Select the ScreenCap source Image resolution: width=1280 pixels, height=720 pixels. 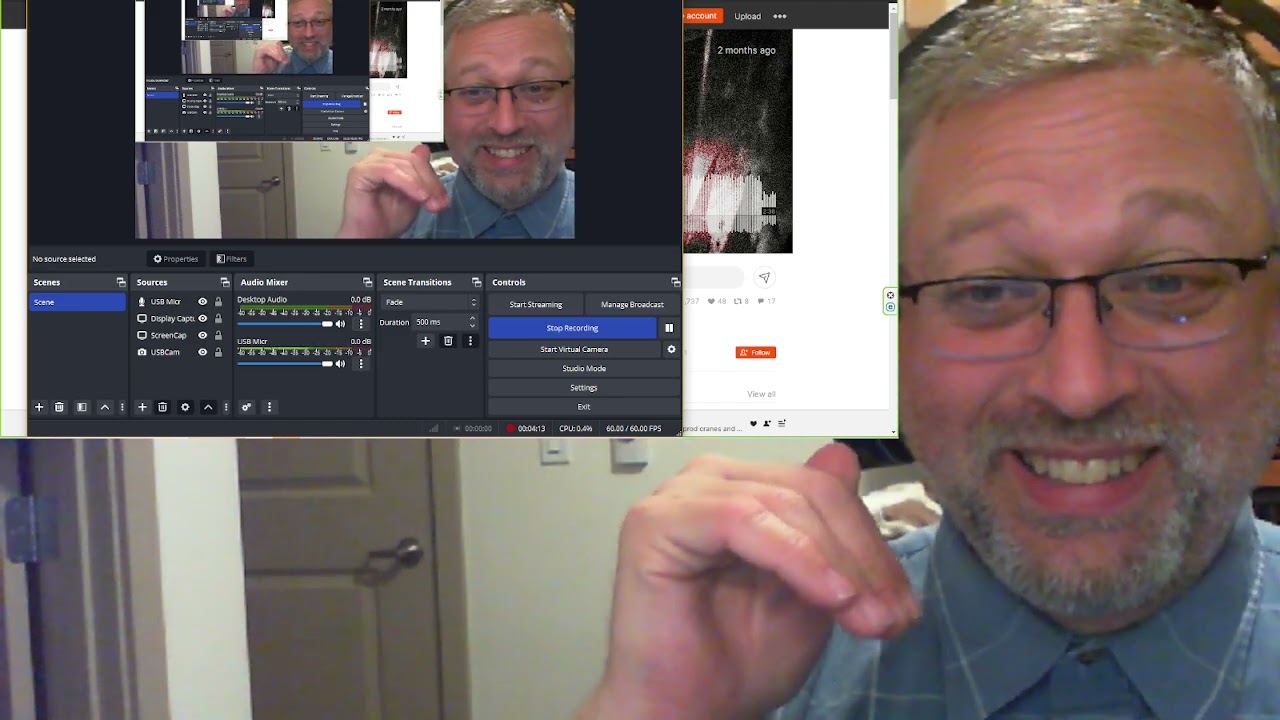click(168, 336)
